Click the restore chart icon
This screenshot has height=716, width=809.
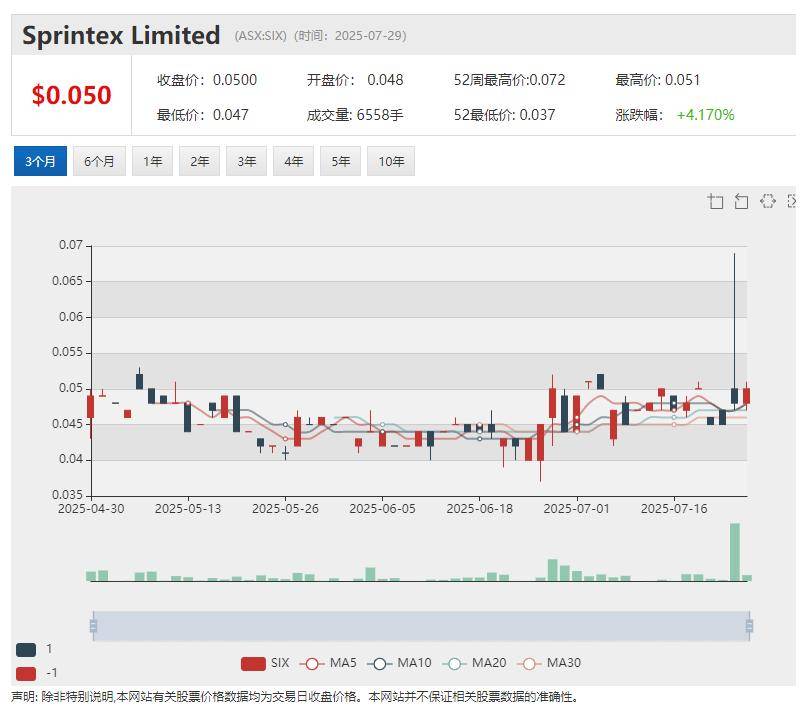click(767, 201)
